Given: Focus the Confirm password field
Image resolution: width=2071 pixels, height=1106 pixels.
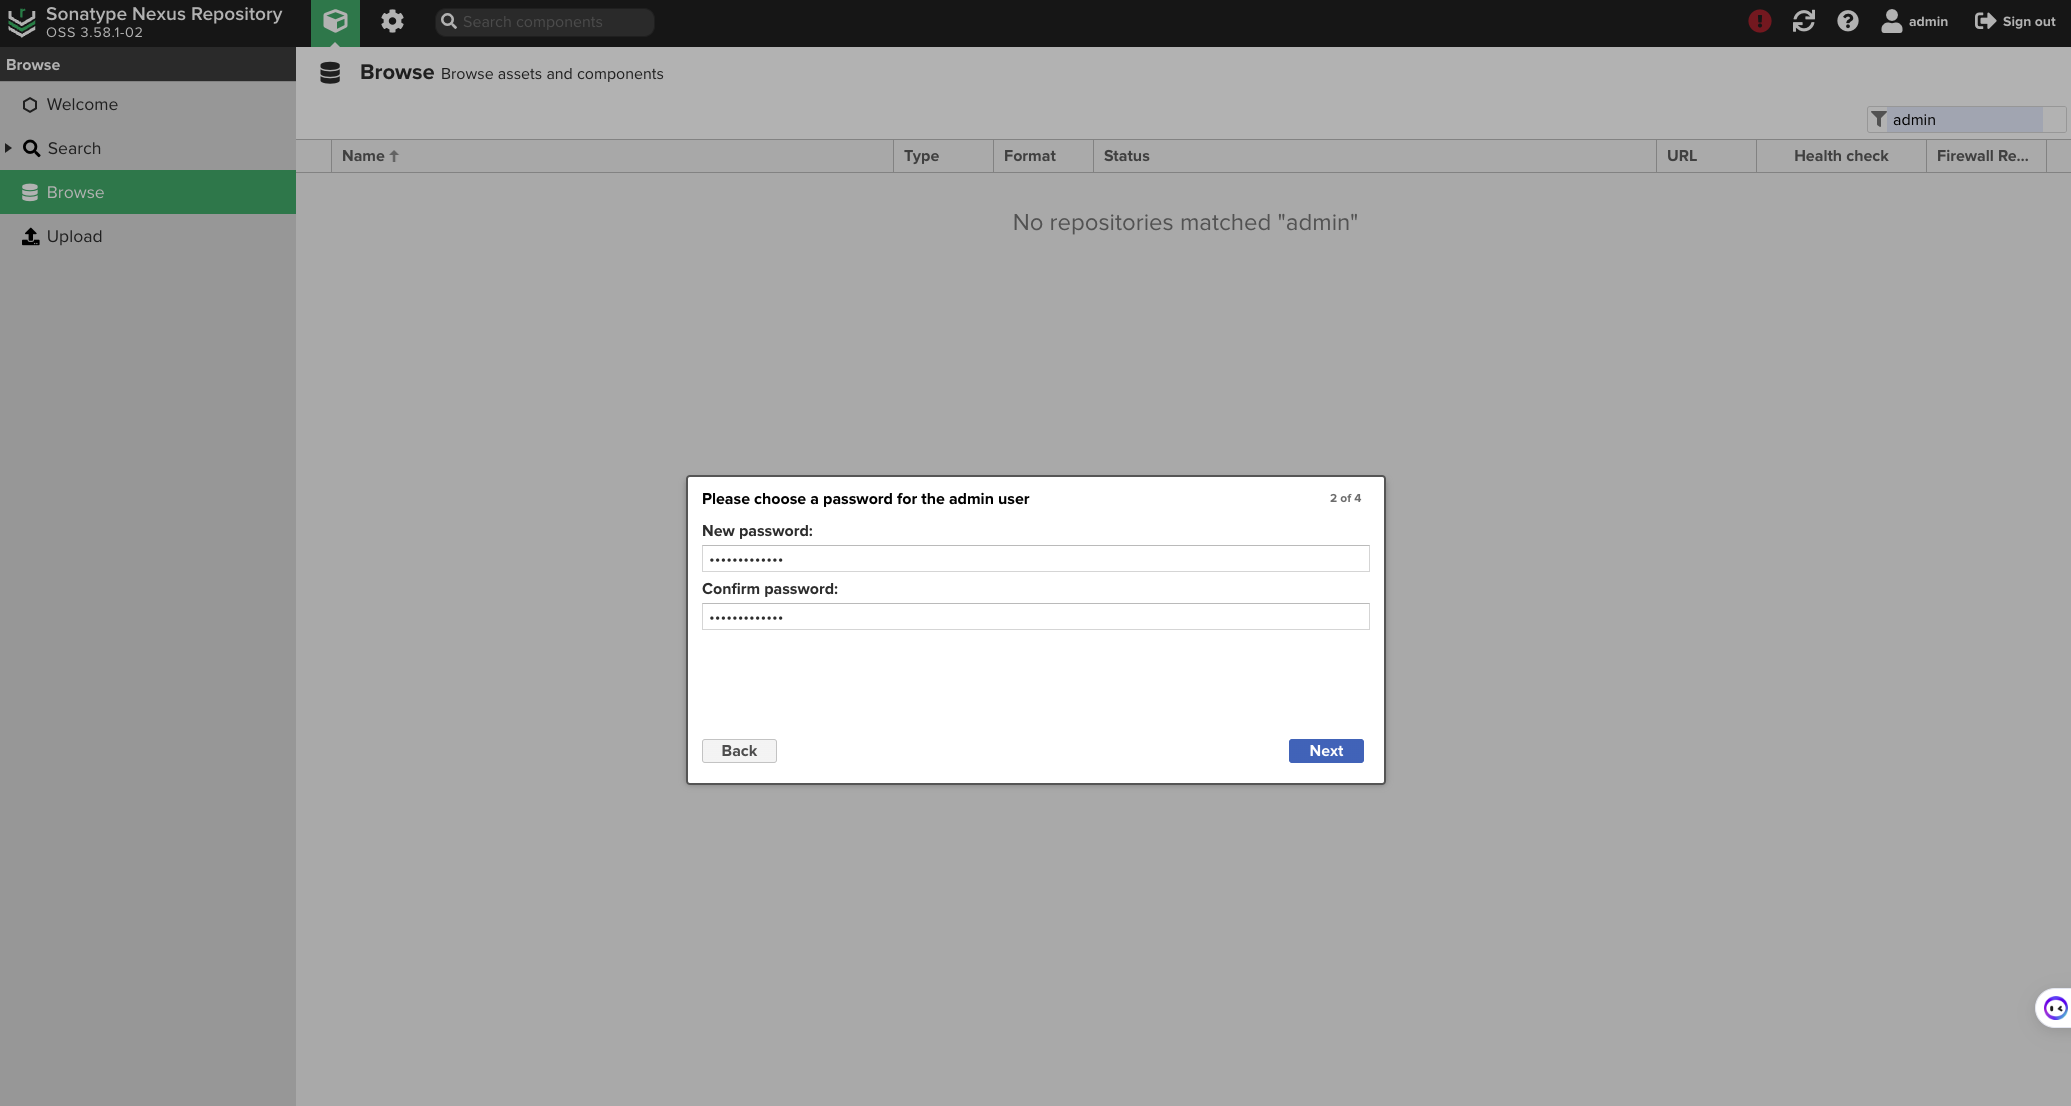Looking at the screenshot, I should point(1035,617).
